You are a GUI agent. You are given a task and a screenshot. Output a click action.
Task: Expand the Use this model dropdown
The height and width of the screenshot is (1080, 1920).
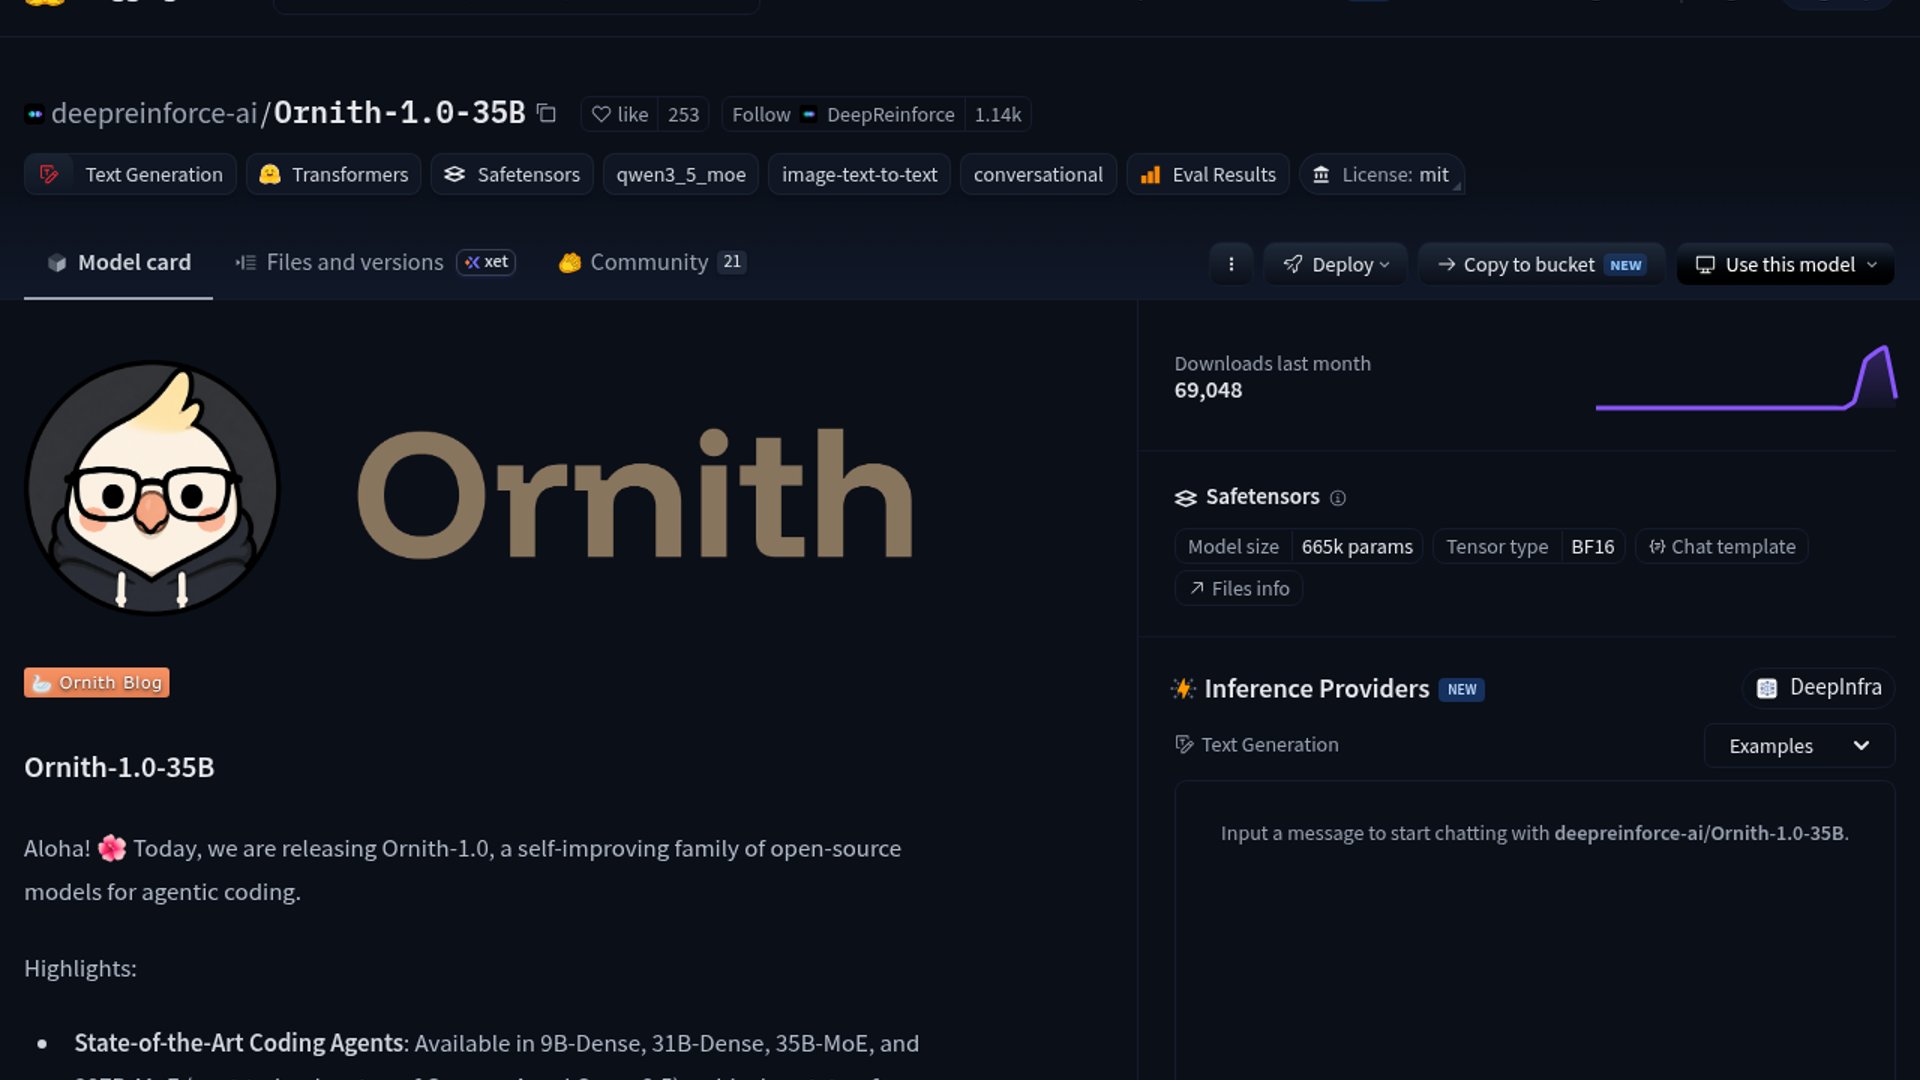pos(1785,264)
